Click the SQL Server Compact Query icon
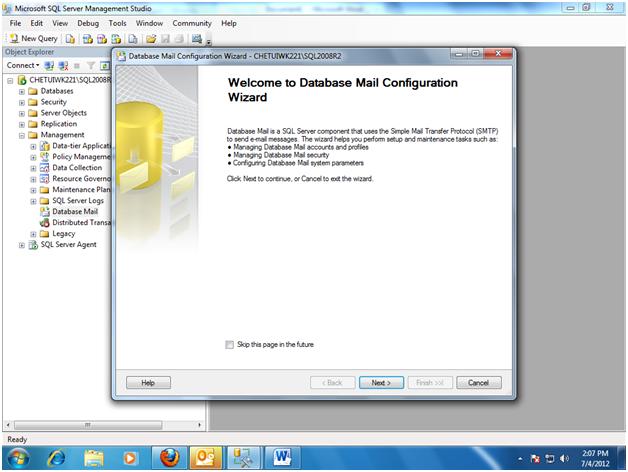628x472 pixels. click(x=133, y=39)
